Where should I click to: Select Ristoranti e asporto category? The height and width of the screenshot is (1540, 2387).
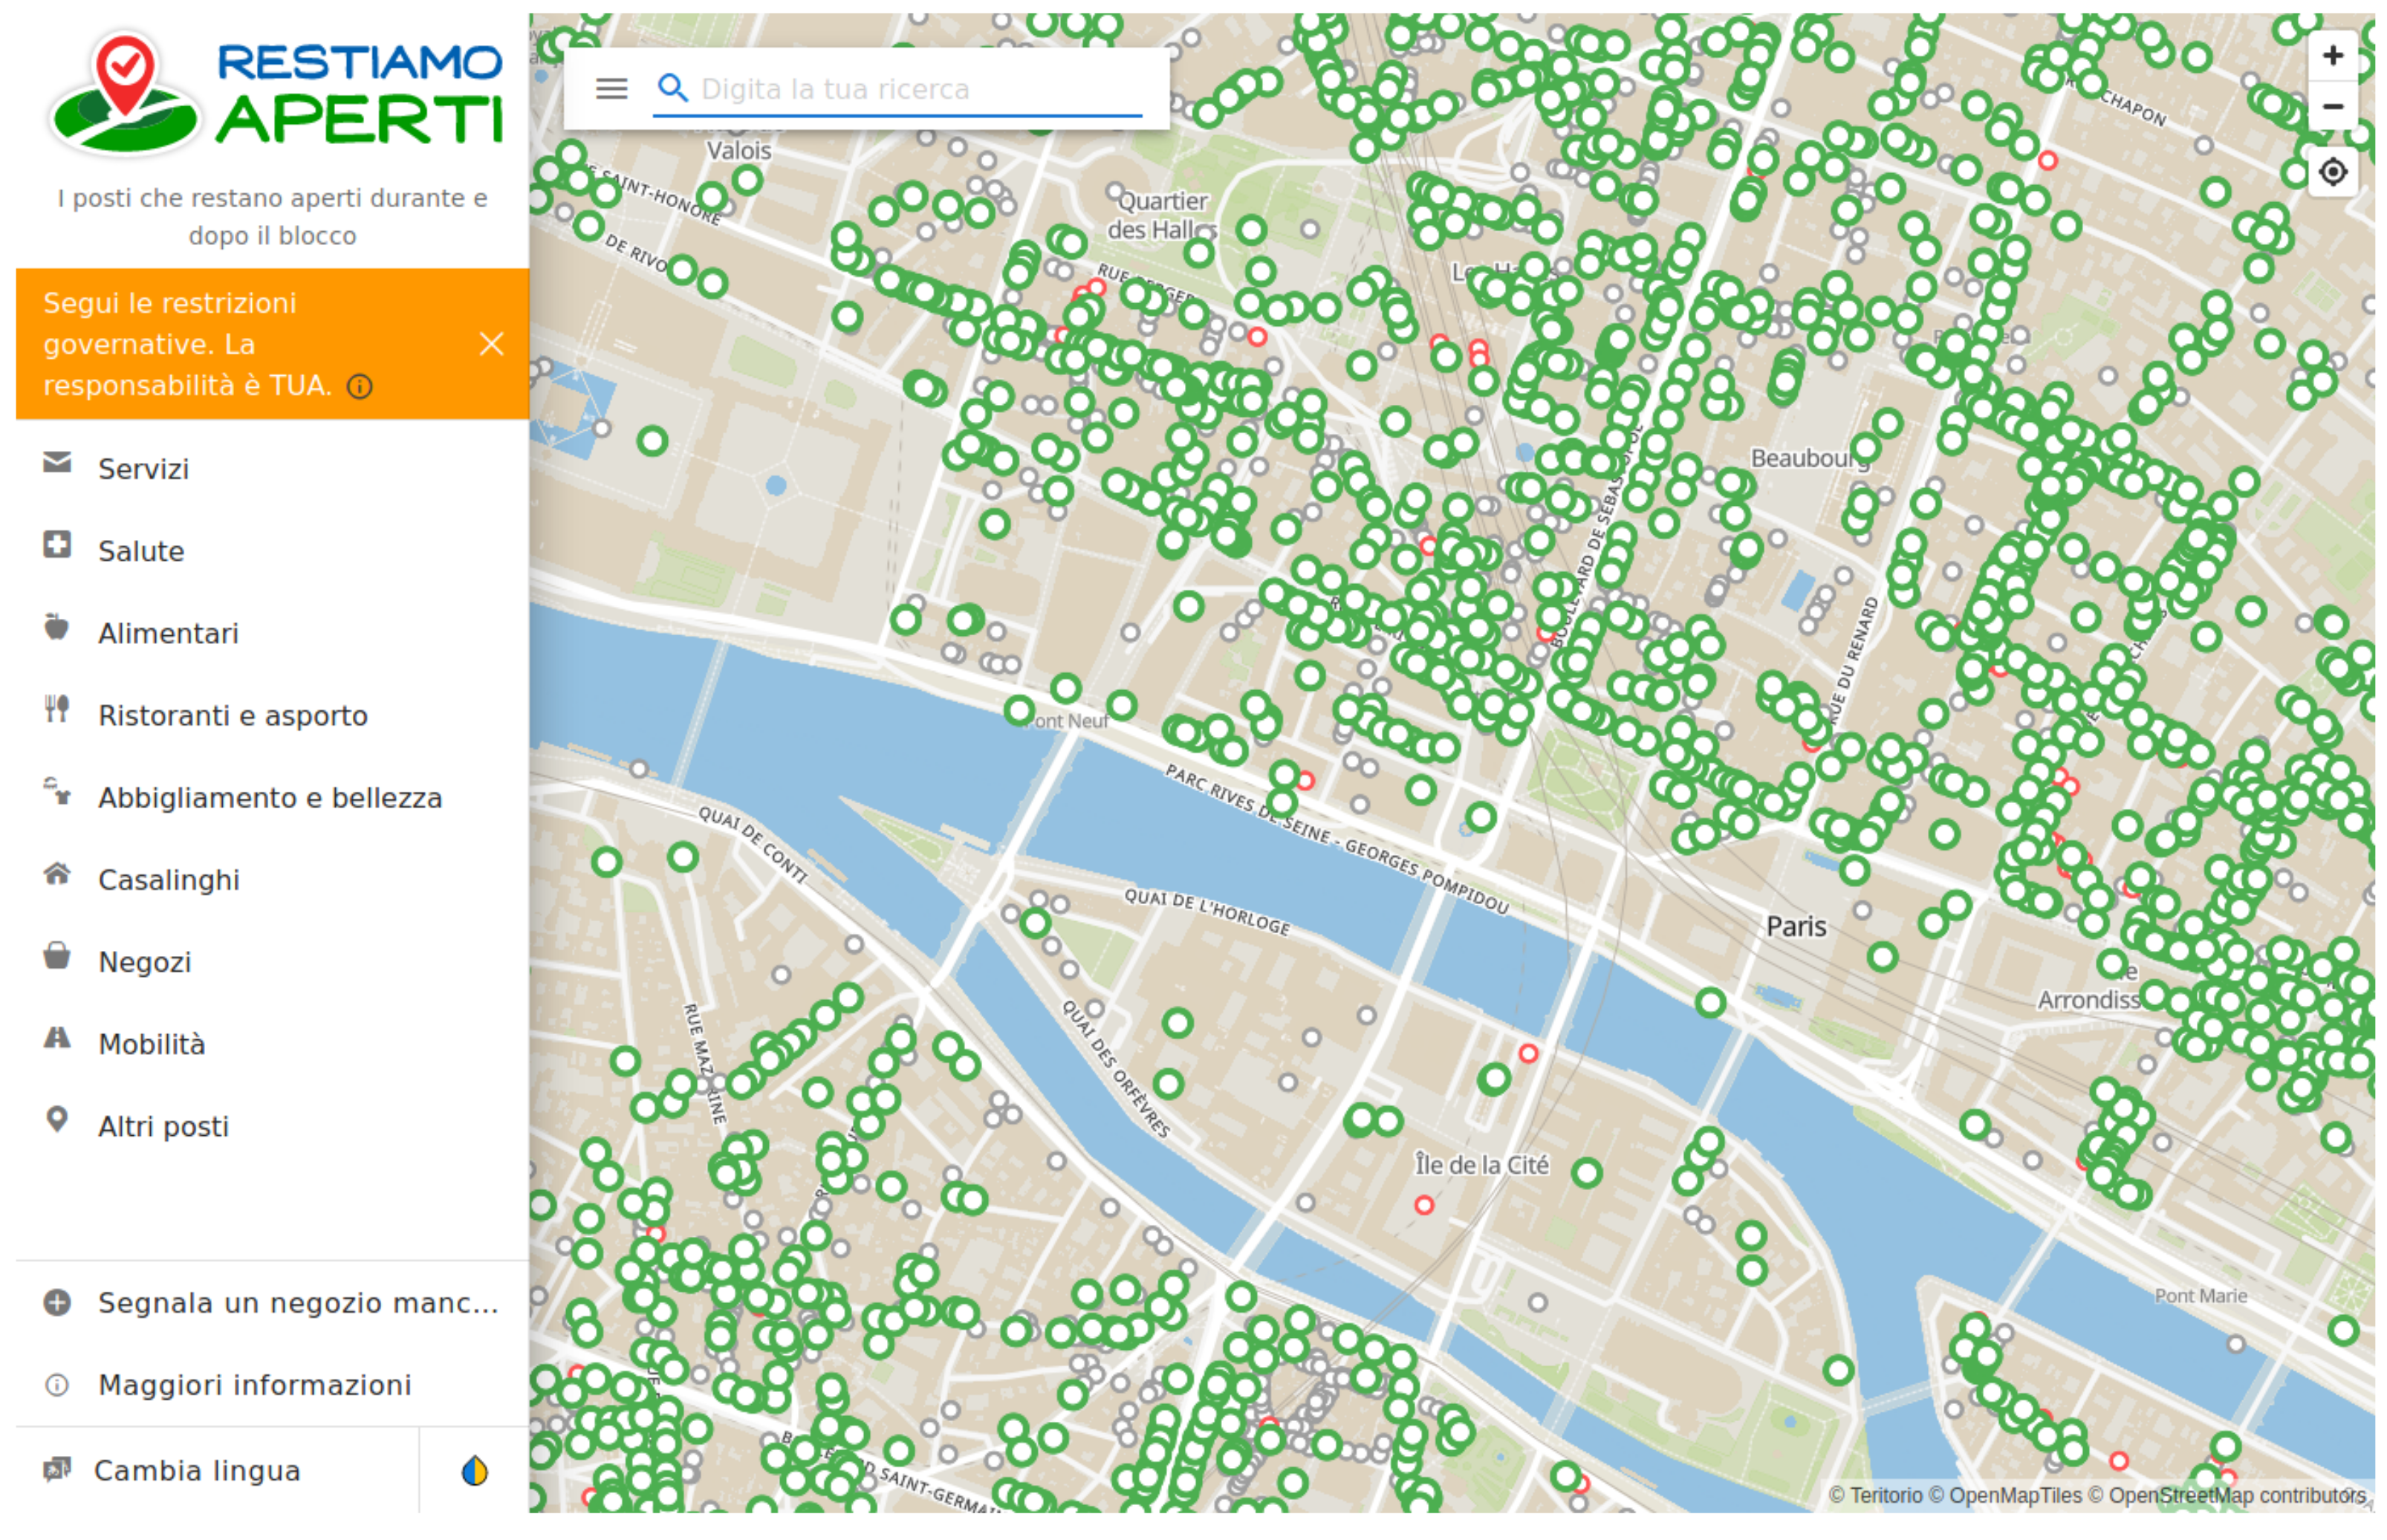click(232, 715)
